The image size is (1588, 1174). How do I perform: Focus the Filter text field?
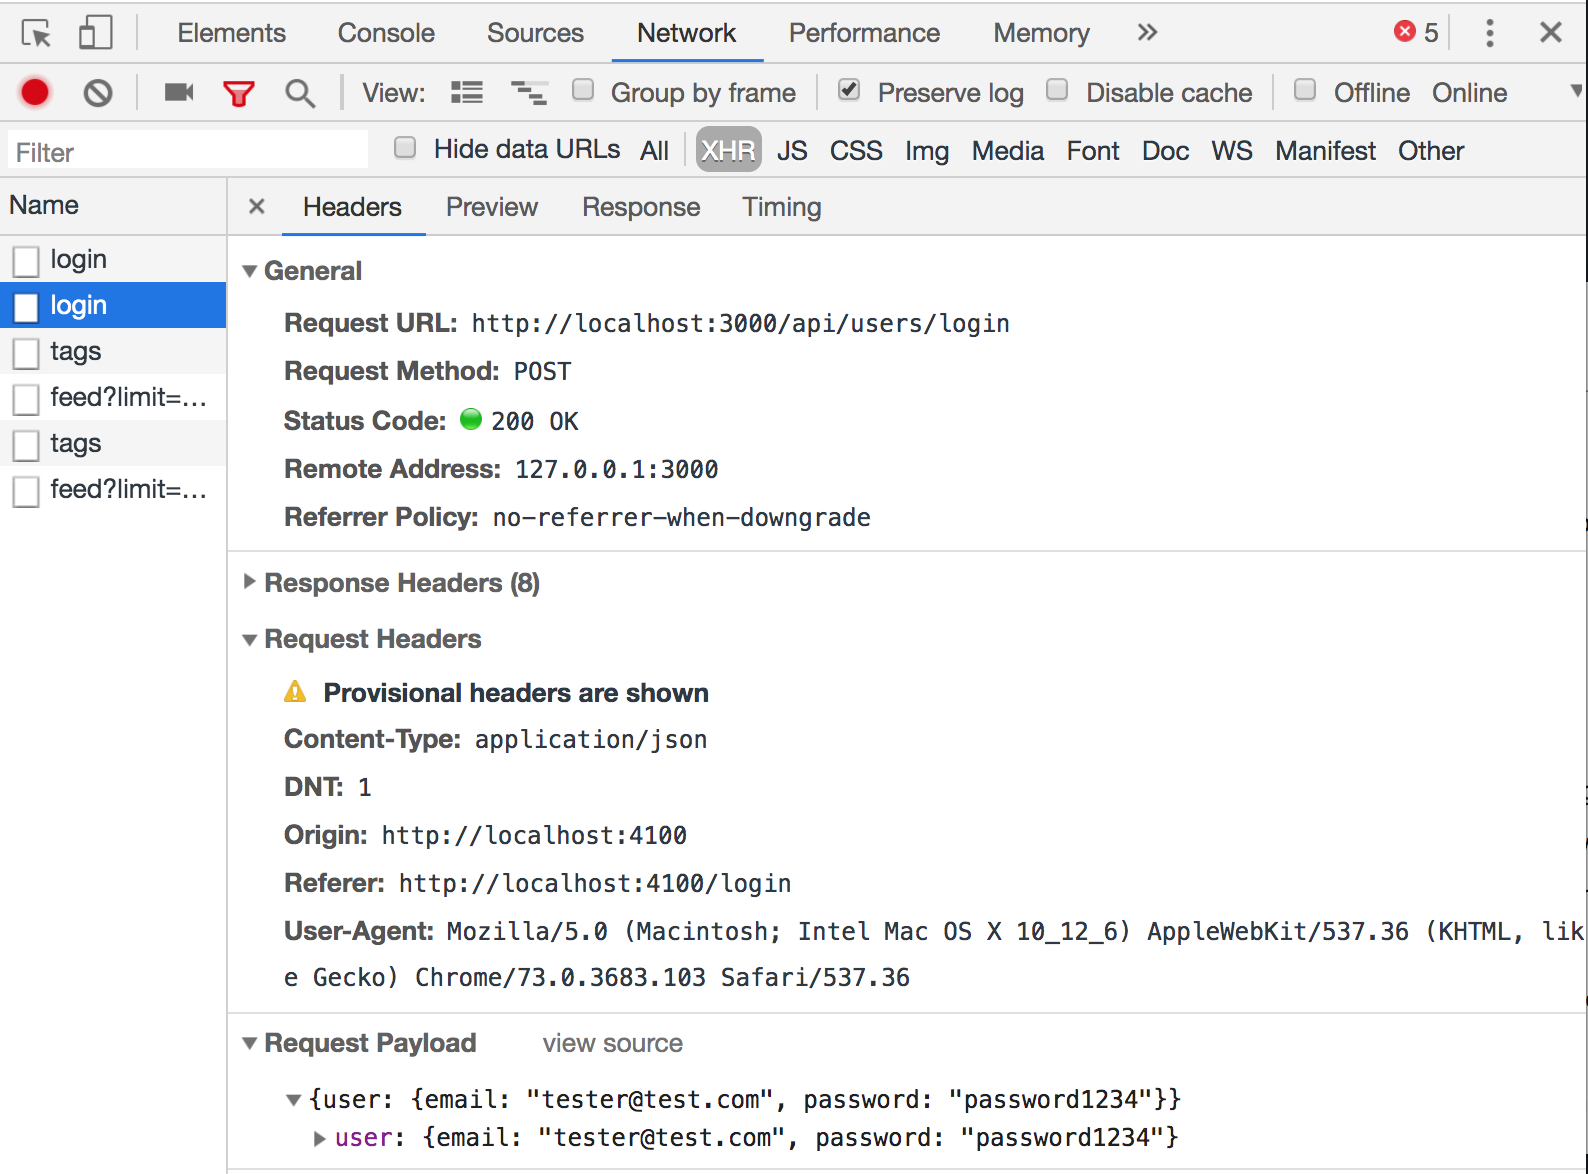pos(188,152)
